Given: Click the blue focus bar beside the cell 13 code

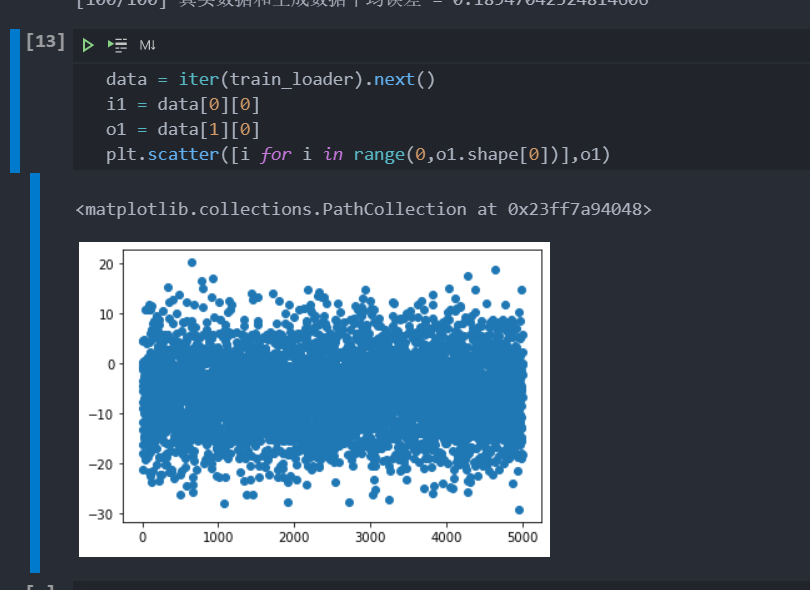Looking at the screenshot, I should pyautogui.click(x=15, y=101).
